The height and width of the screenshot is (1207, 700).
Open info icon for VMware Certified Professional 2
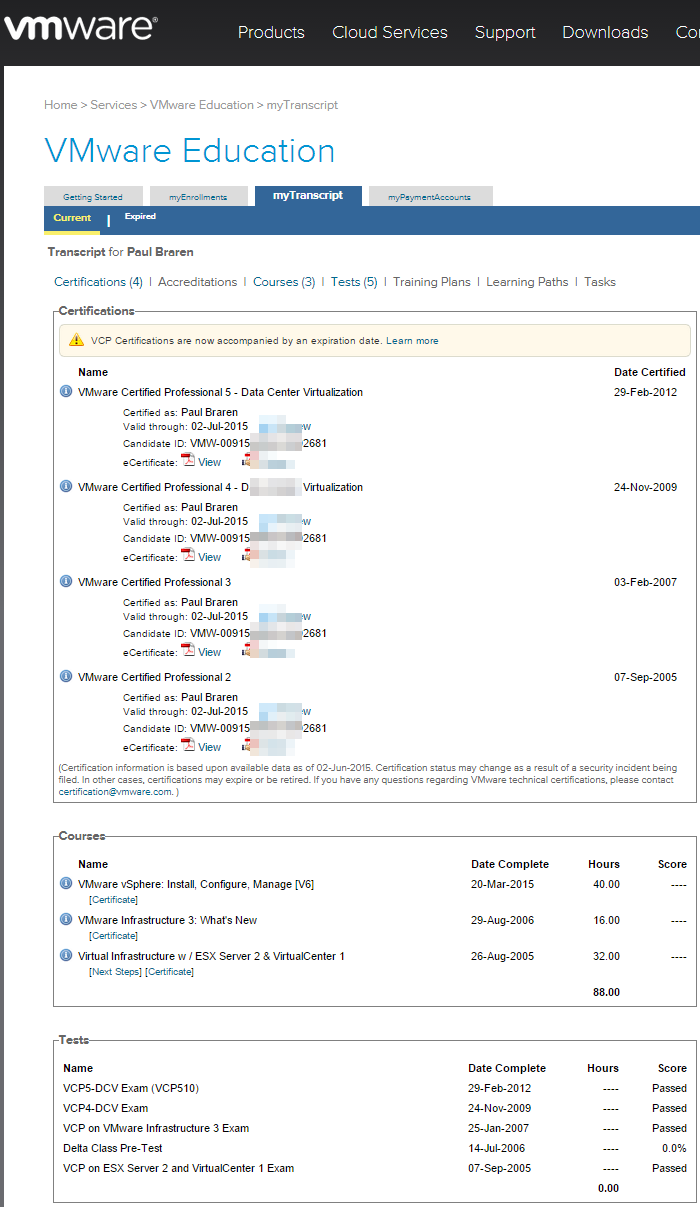point(66,677)
